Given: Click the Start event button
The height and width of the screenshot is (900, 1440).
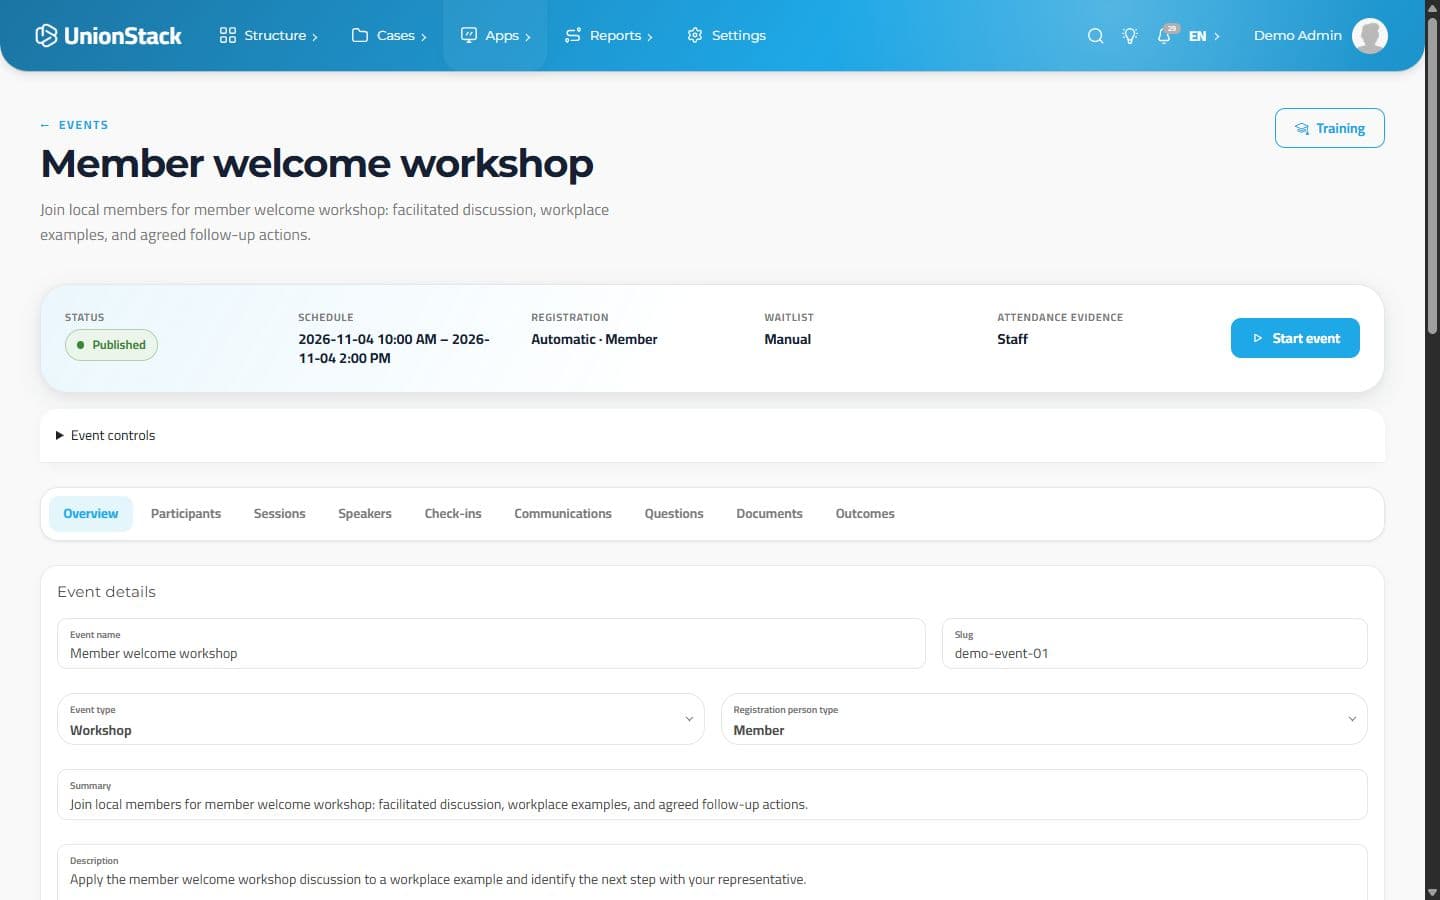Looking at the screenshot, I should 1295,338.
